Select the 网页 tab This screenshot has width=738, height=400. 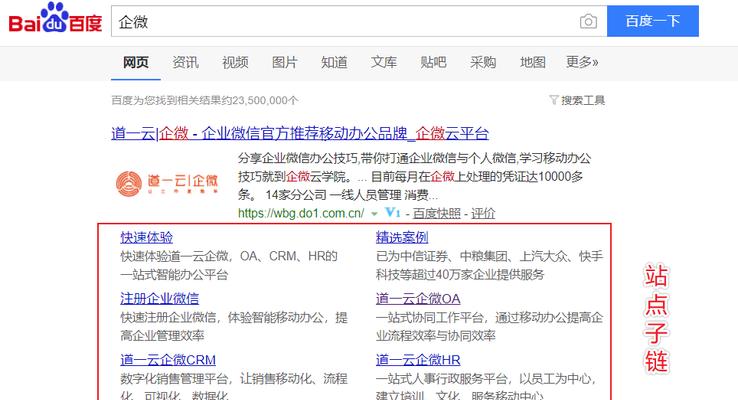(136, 62)
